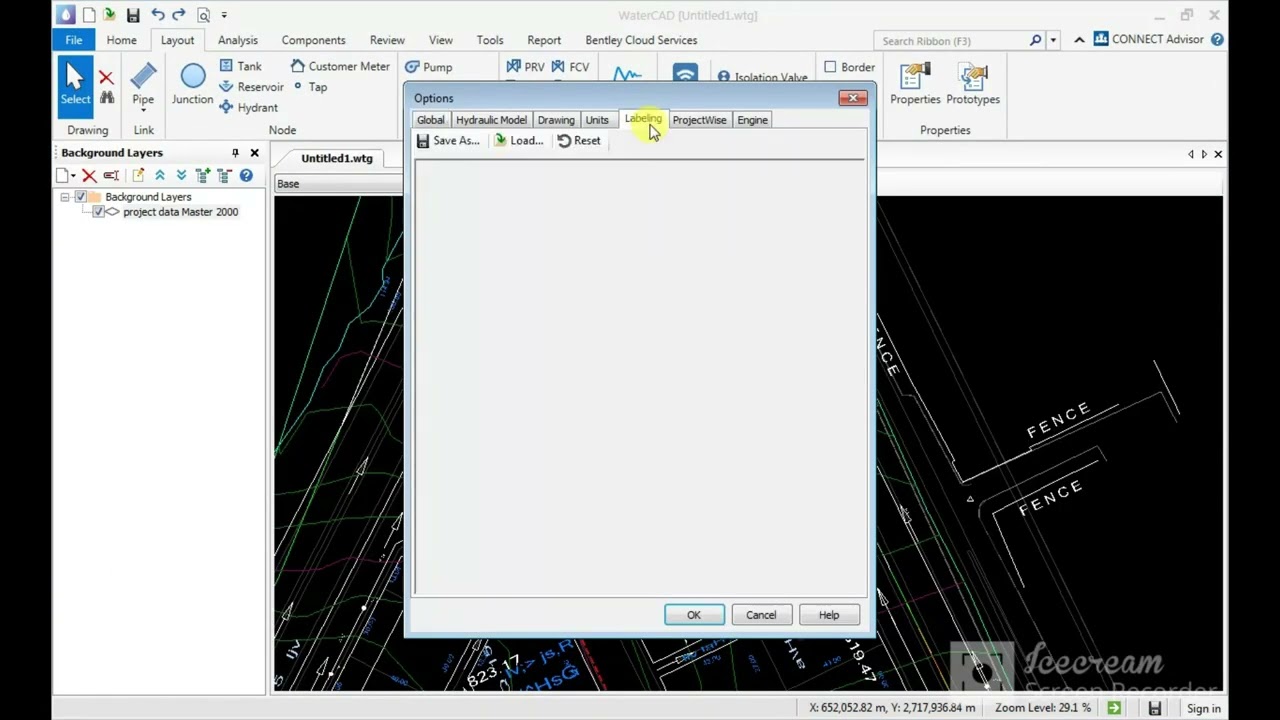1280x720 pixels.
Task: Click Cancel in Options dialog
Action: 761,615
